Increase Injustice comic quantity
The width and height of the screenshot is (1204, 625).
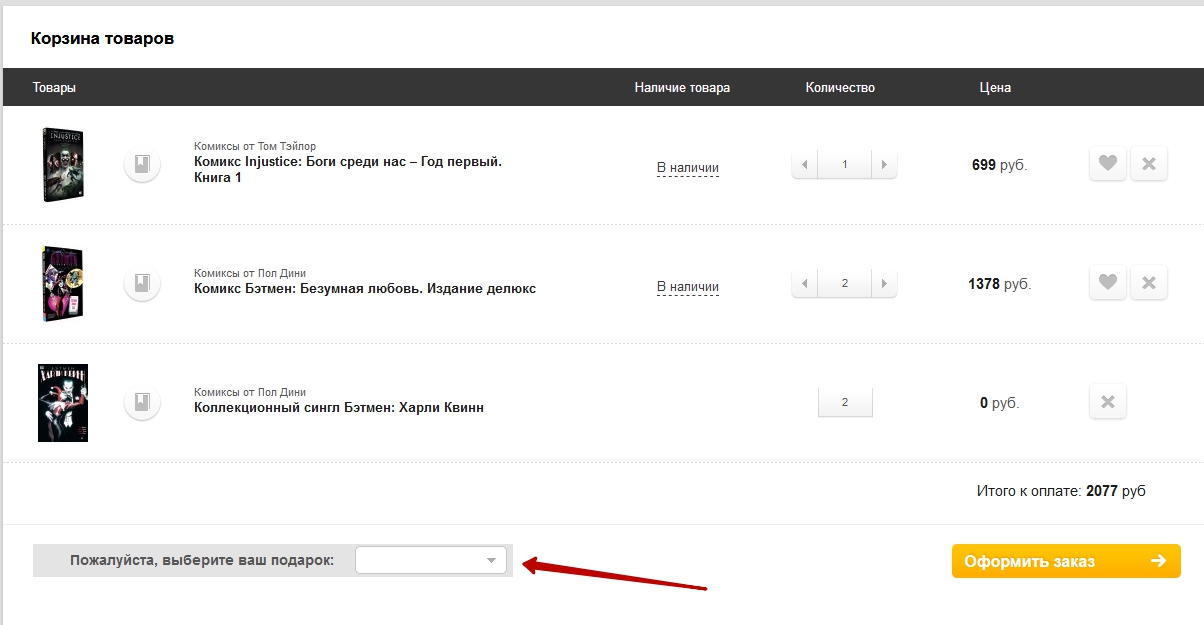click(x=883, y=164)
